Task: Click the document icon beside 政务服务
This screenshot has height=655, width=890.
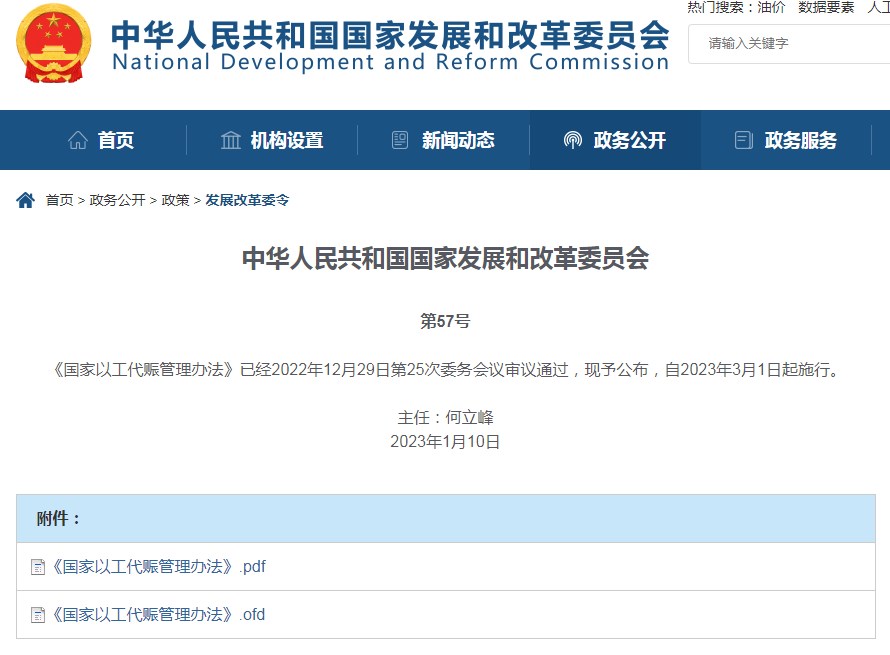Action: pyautogui.click(x=744, y=140)
